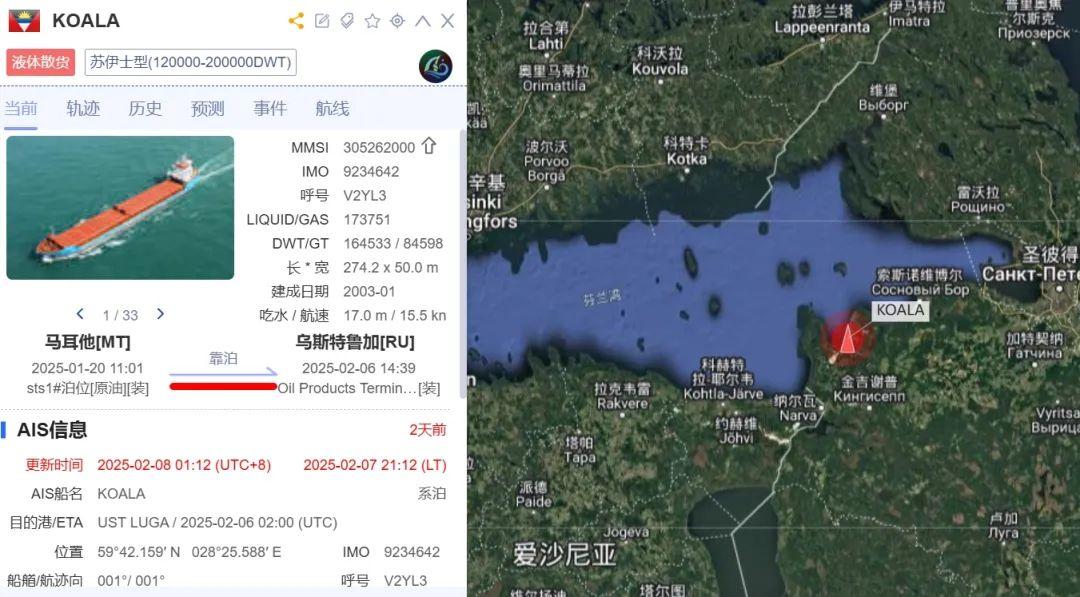Click the tag label icon
The width and height of the screenshot is (1080, 597).
tap(347, 21)
